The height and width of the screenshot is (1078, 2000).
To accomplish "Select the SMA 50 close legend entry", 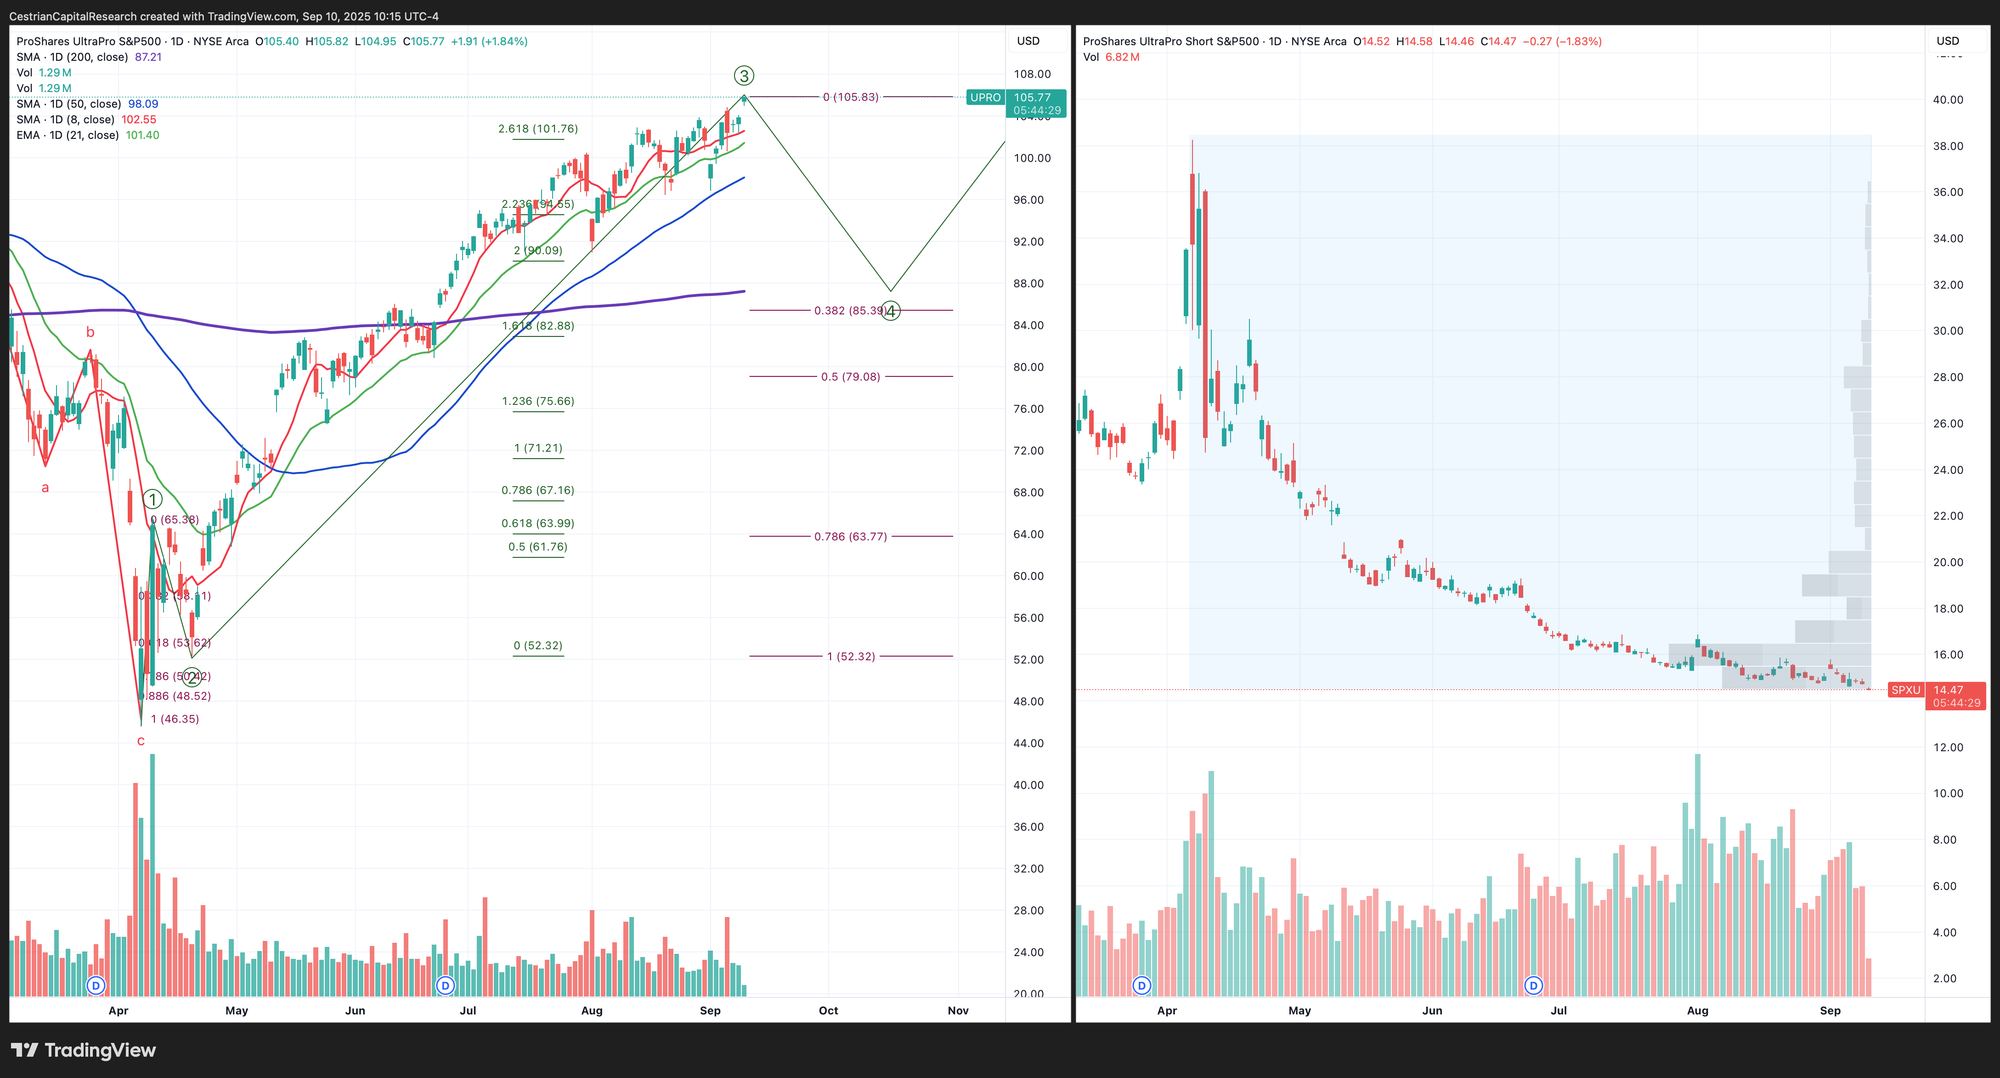I will (x=87, y=104).
